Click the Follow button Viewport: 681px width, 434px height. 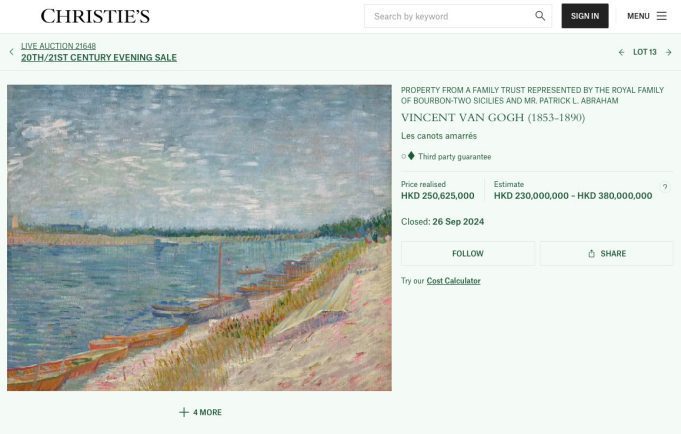(x=468, y=254)
